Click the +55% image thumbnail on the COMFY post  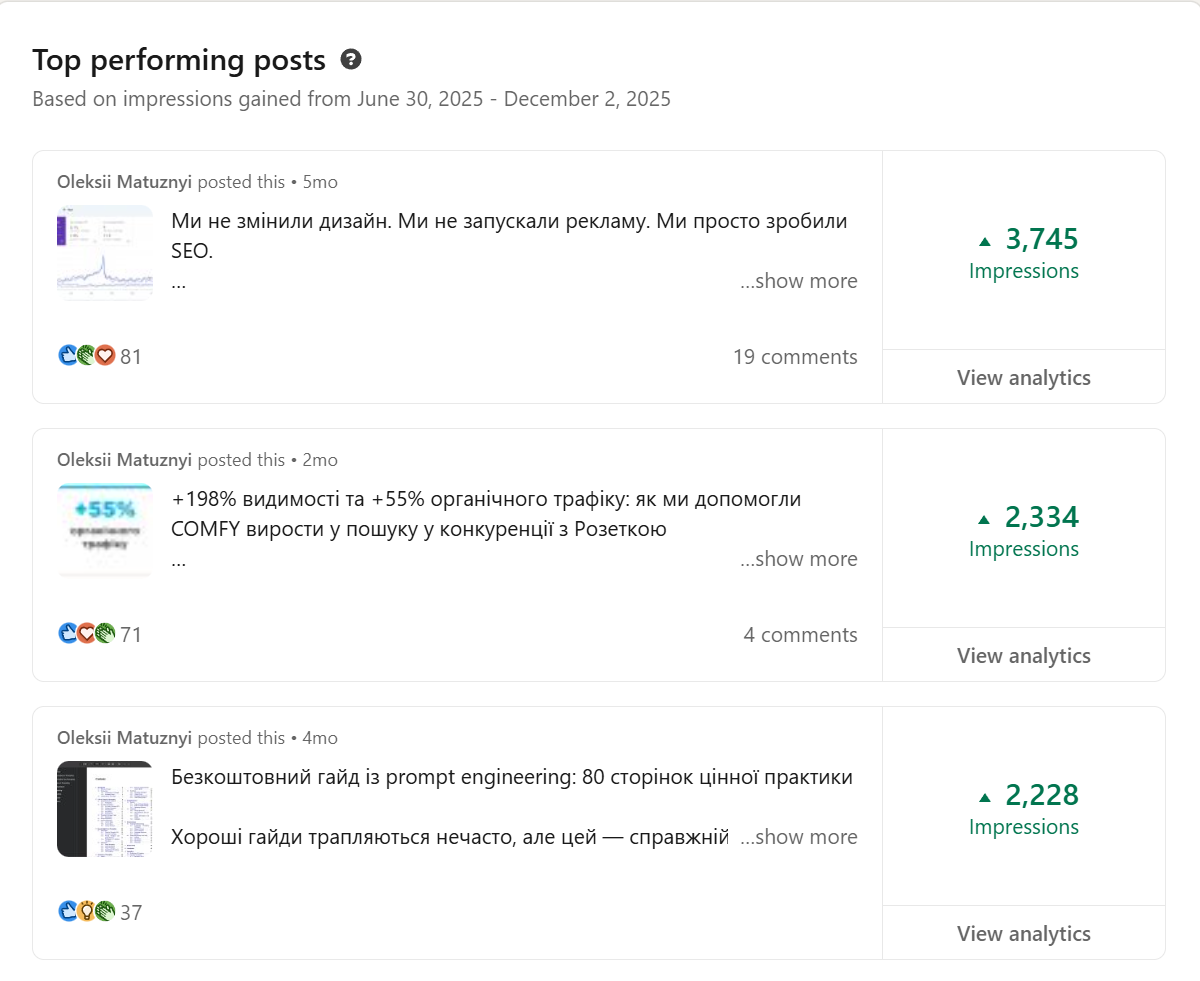[105, 531]
